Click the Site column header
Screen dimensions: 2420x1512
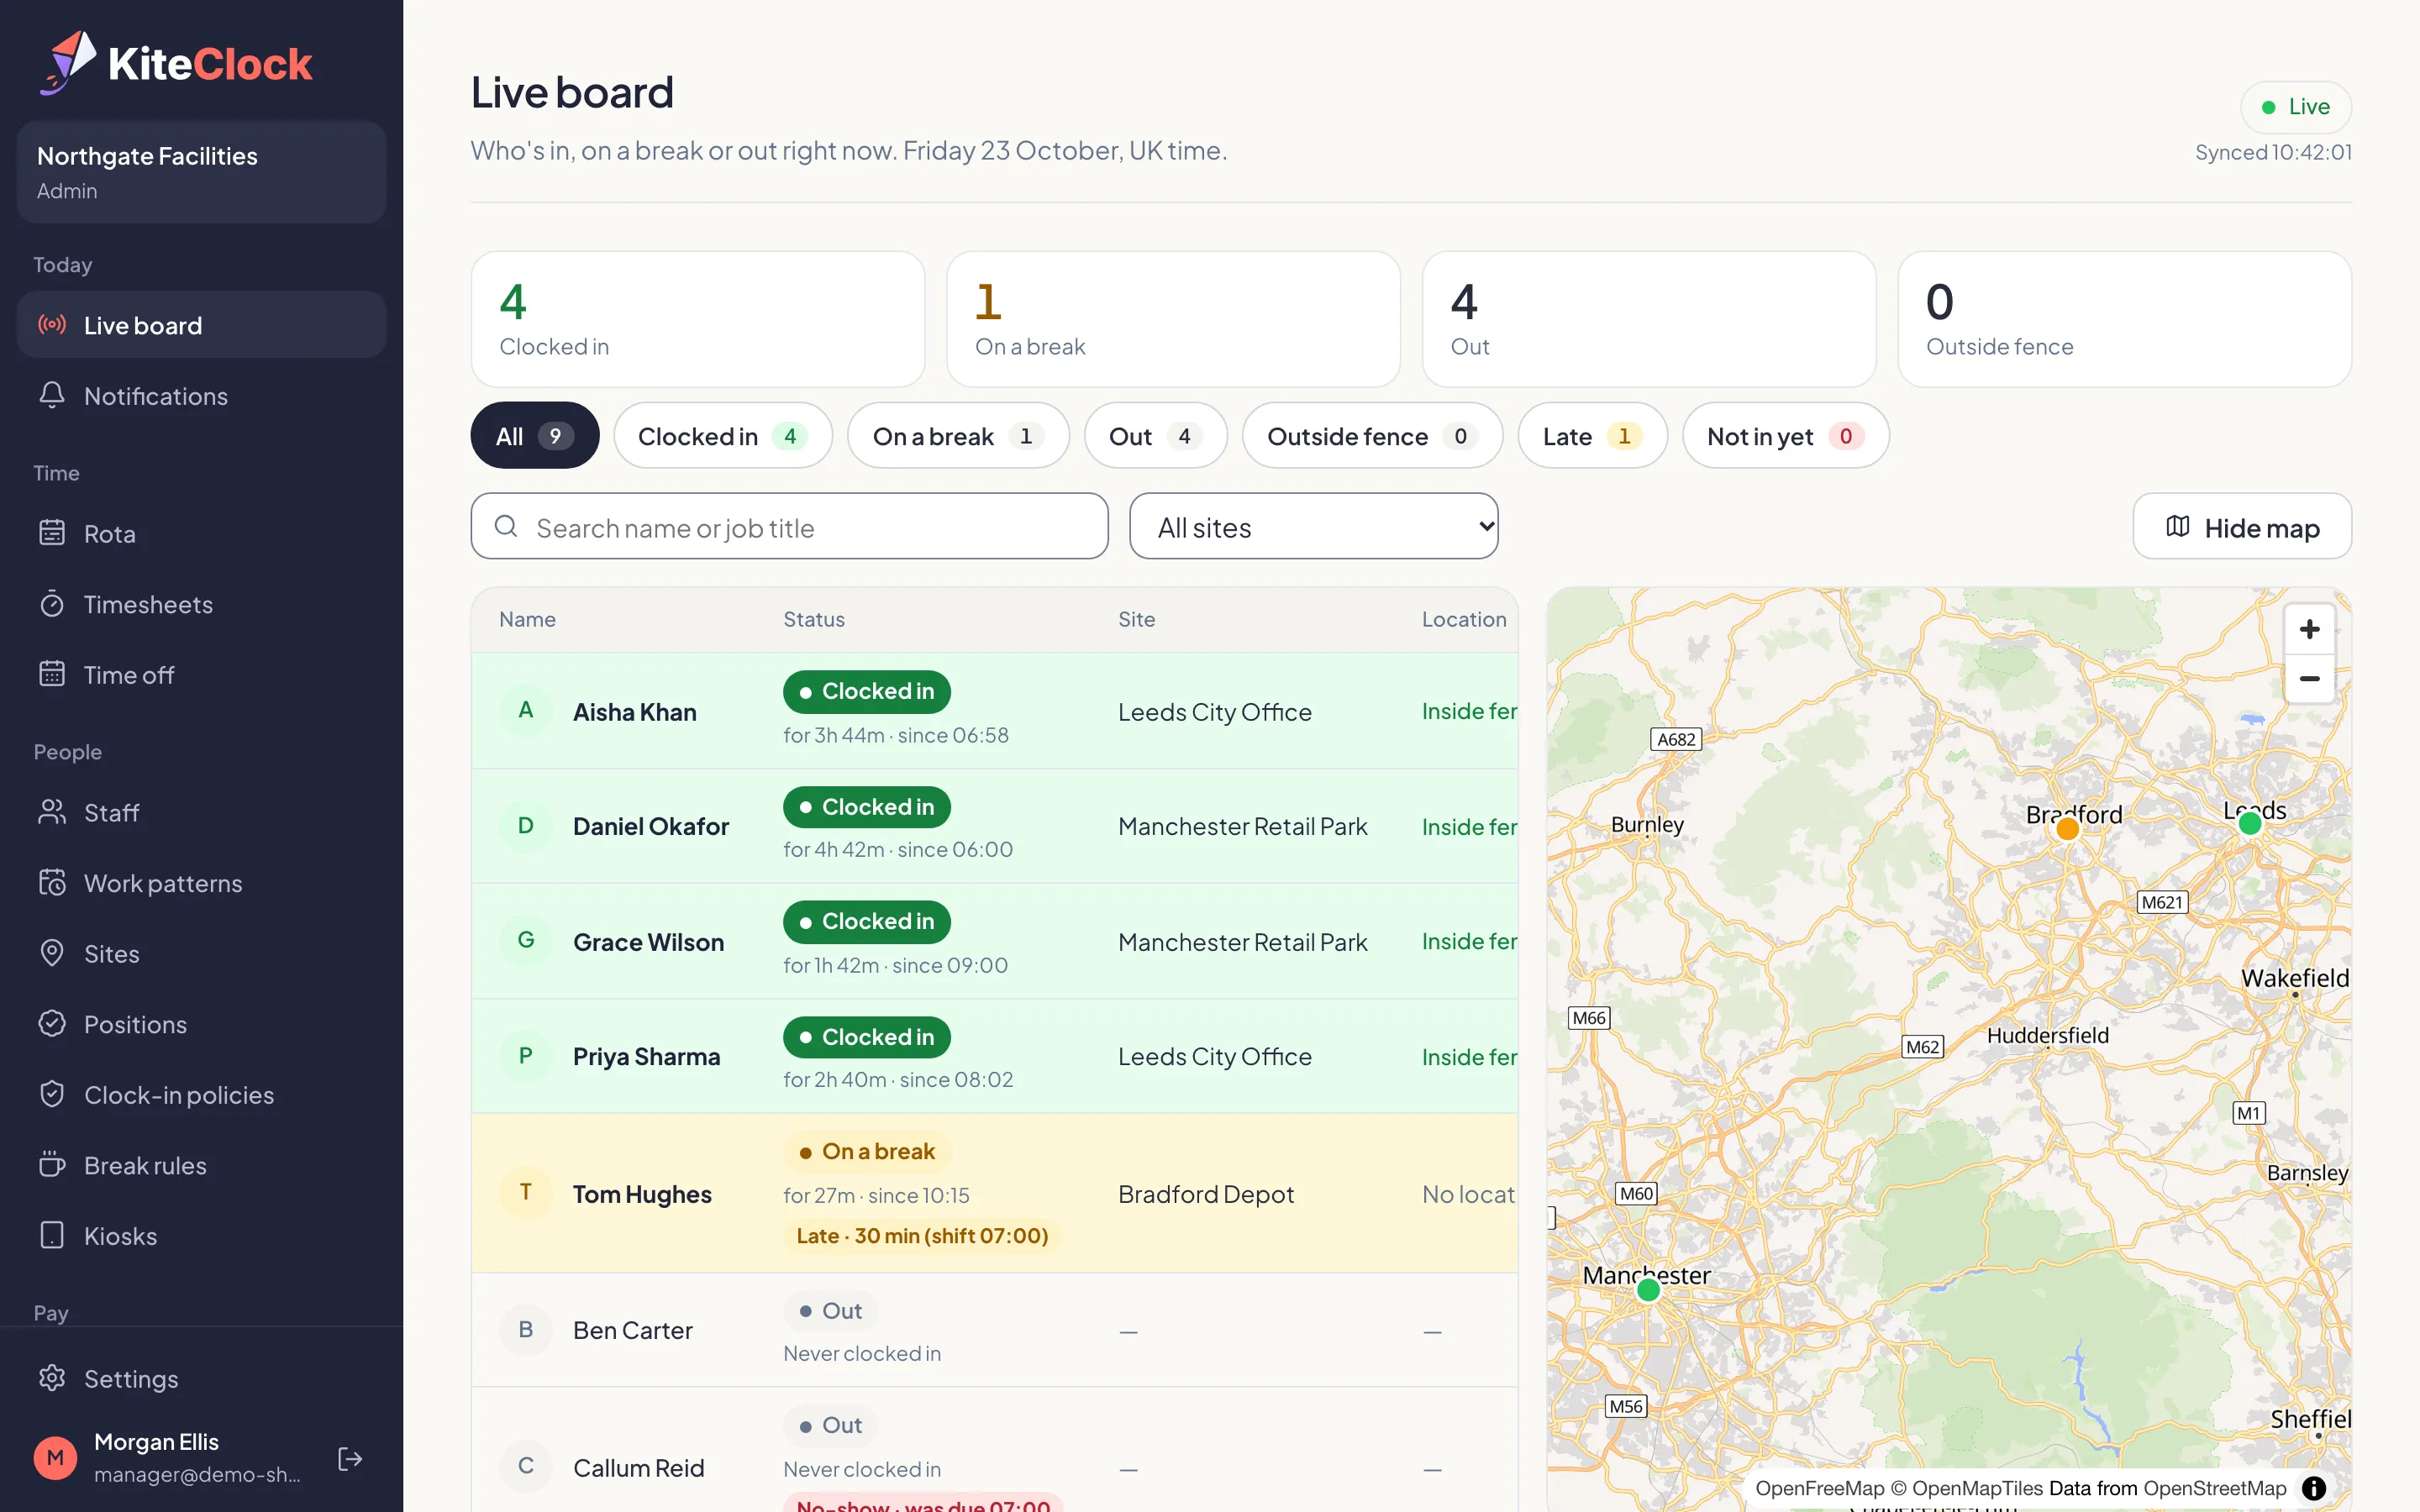click(1137, 619)
